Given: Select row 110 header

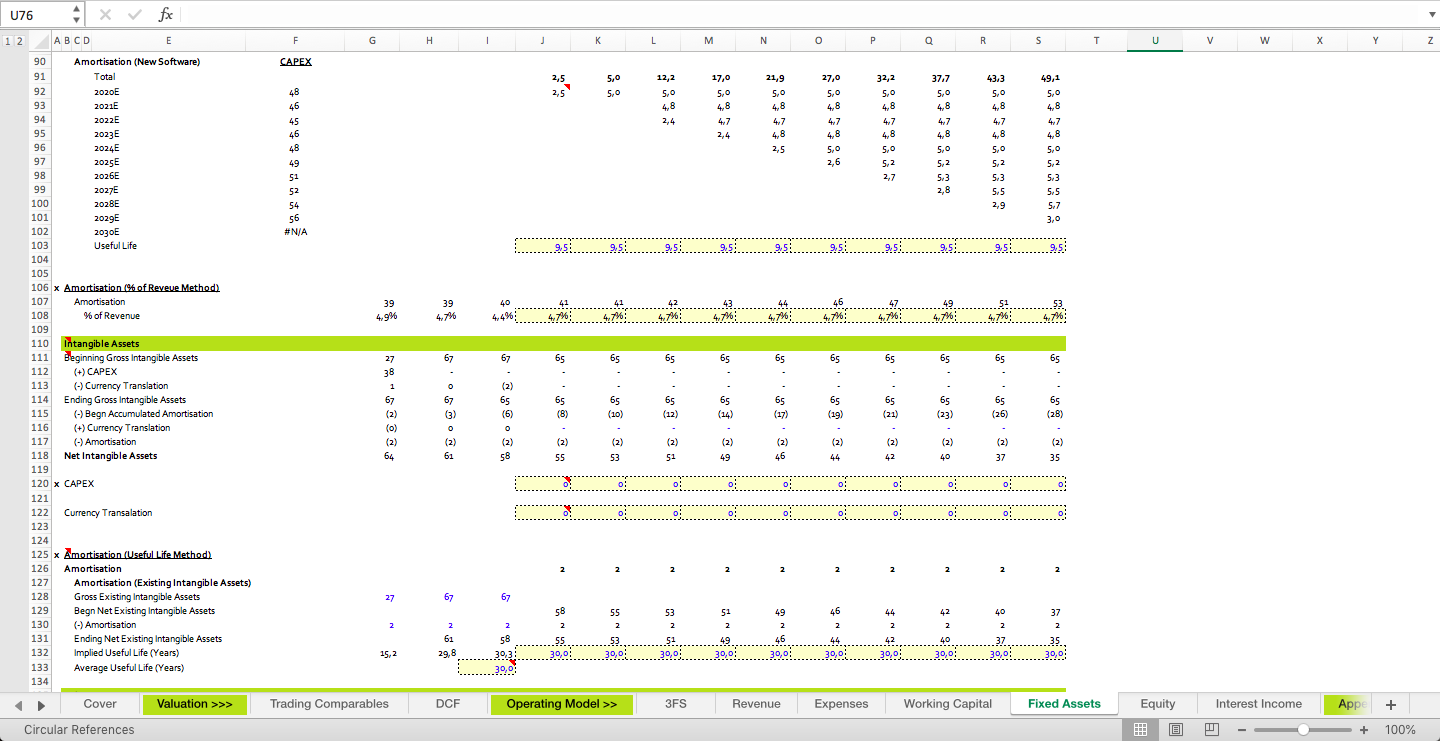Looking at the screenshot, I should tap(40, 343).
